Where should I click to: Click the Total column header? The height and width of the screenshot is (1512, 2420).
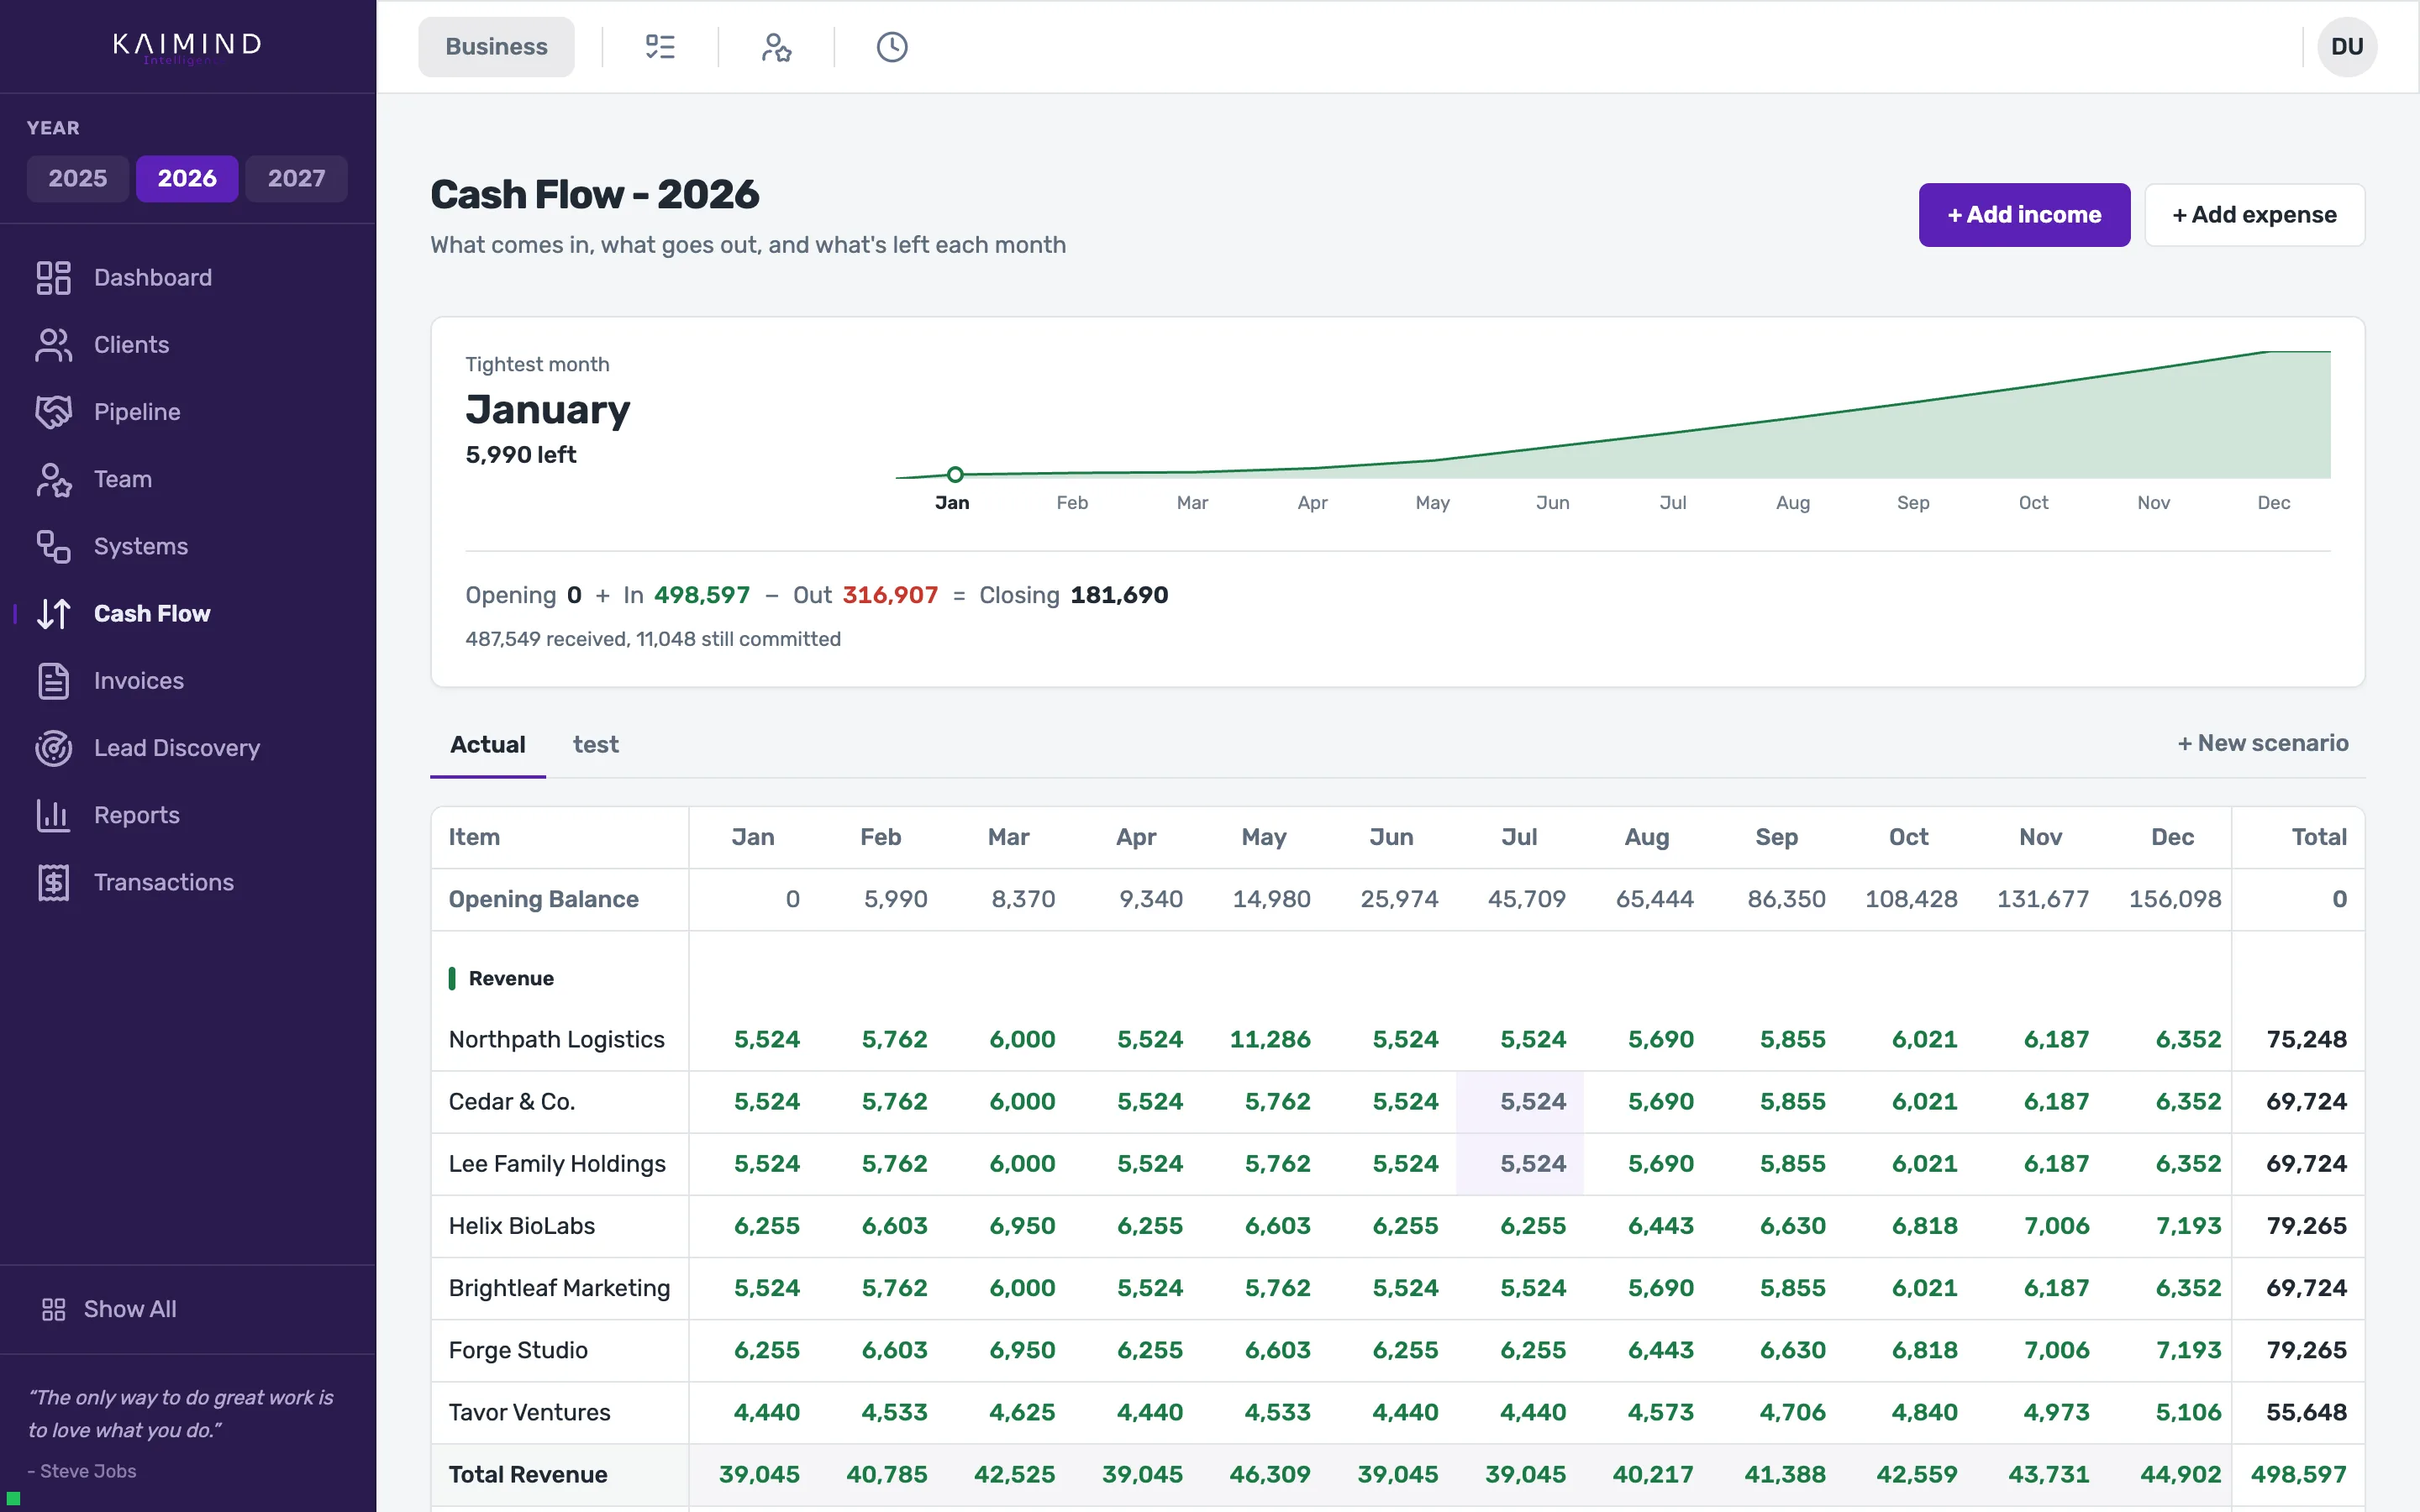(2319, 837)
